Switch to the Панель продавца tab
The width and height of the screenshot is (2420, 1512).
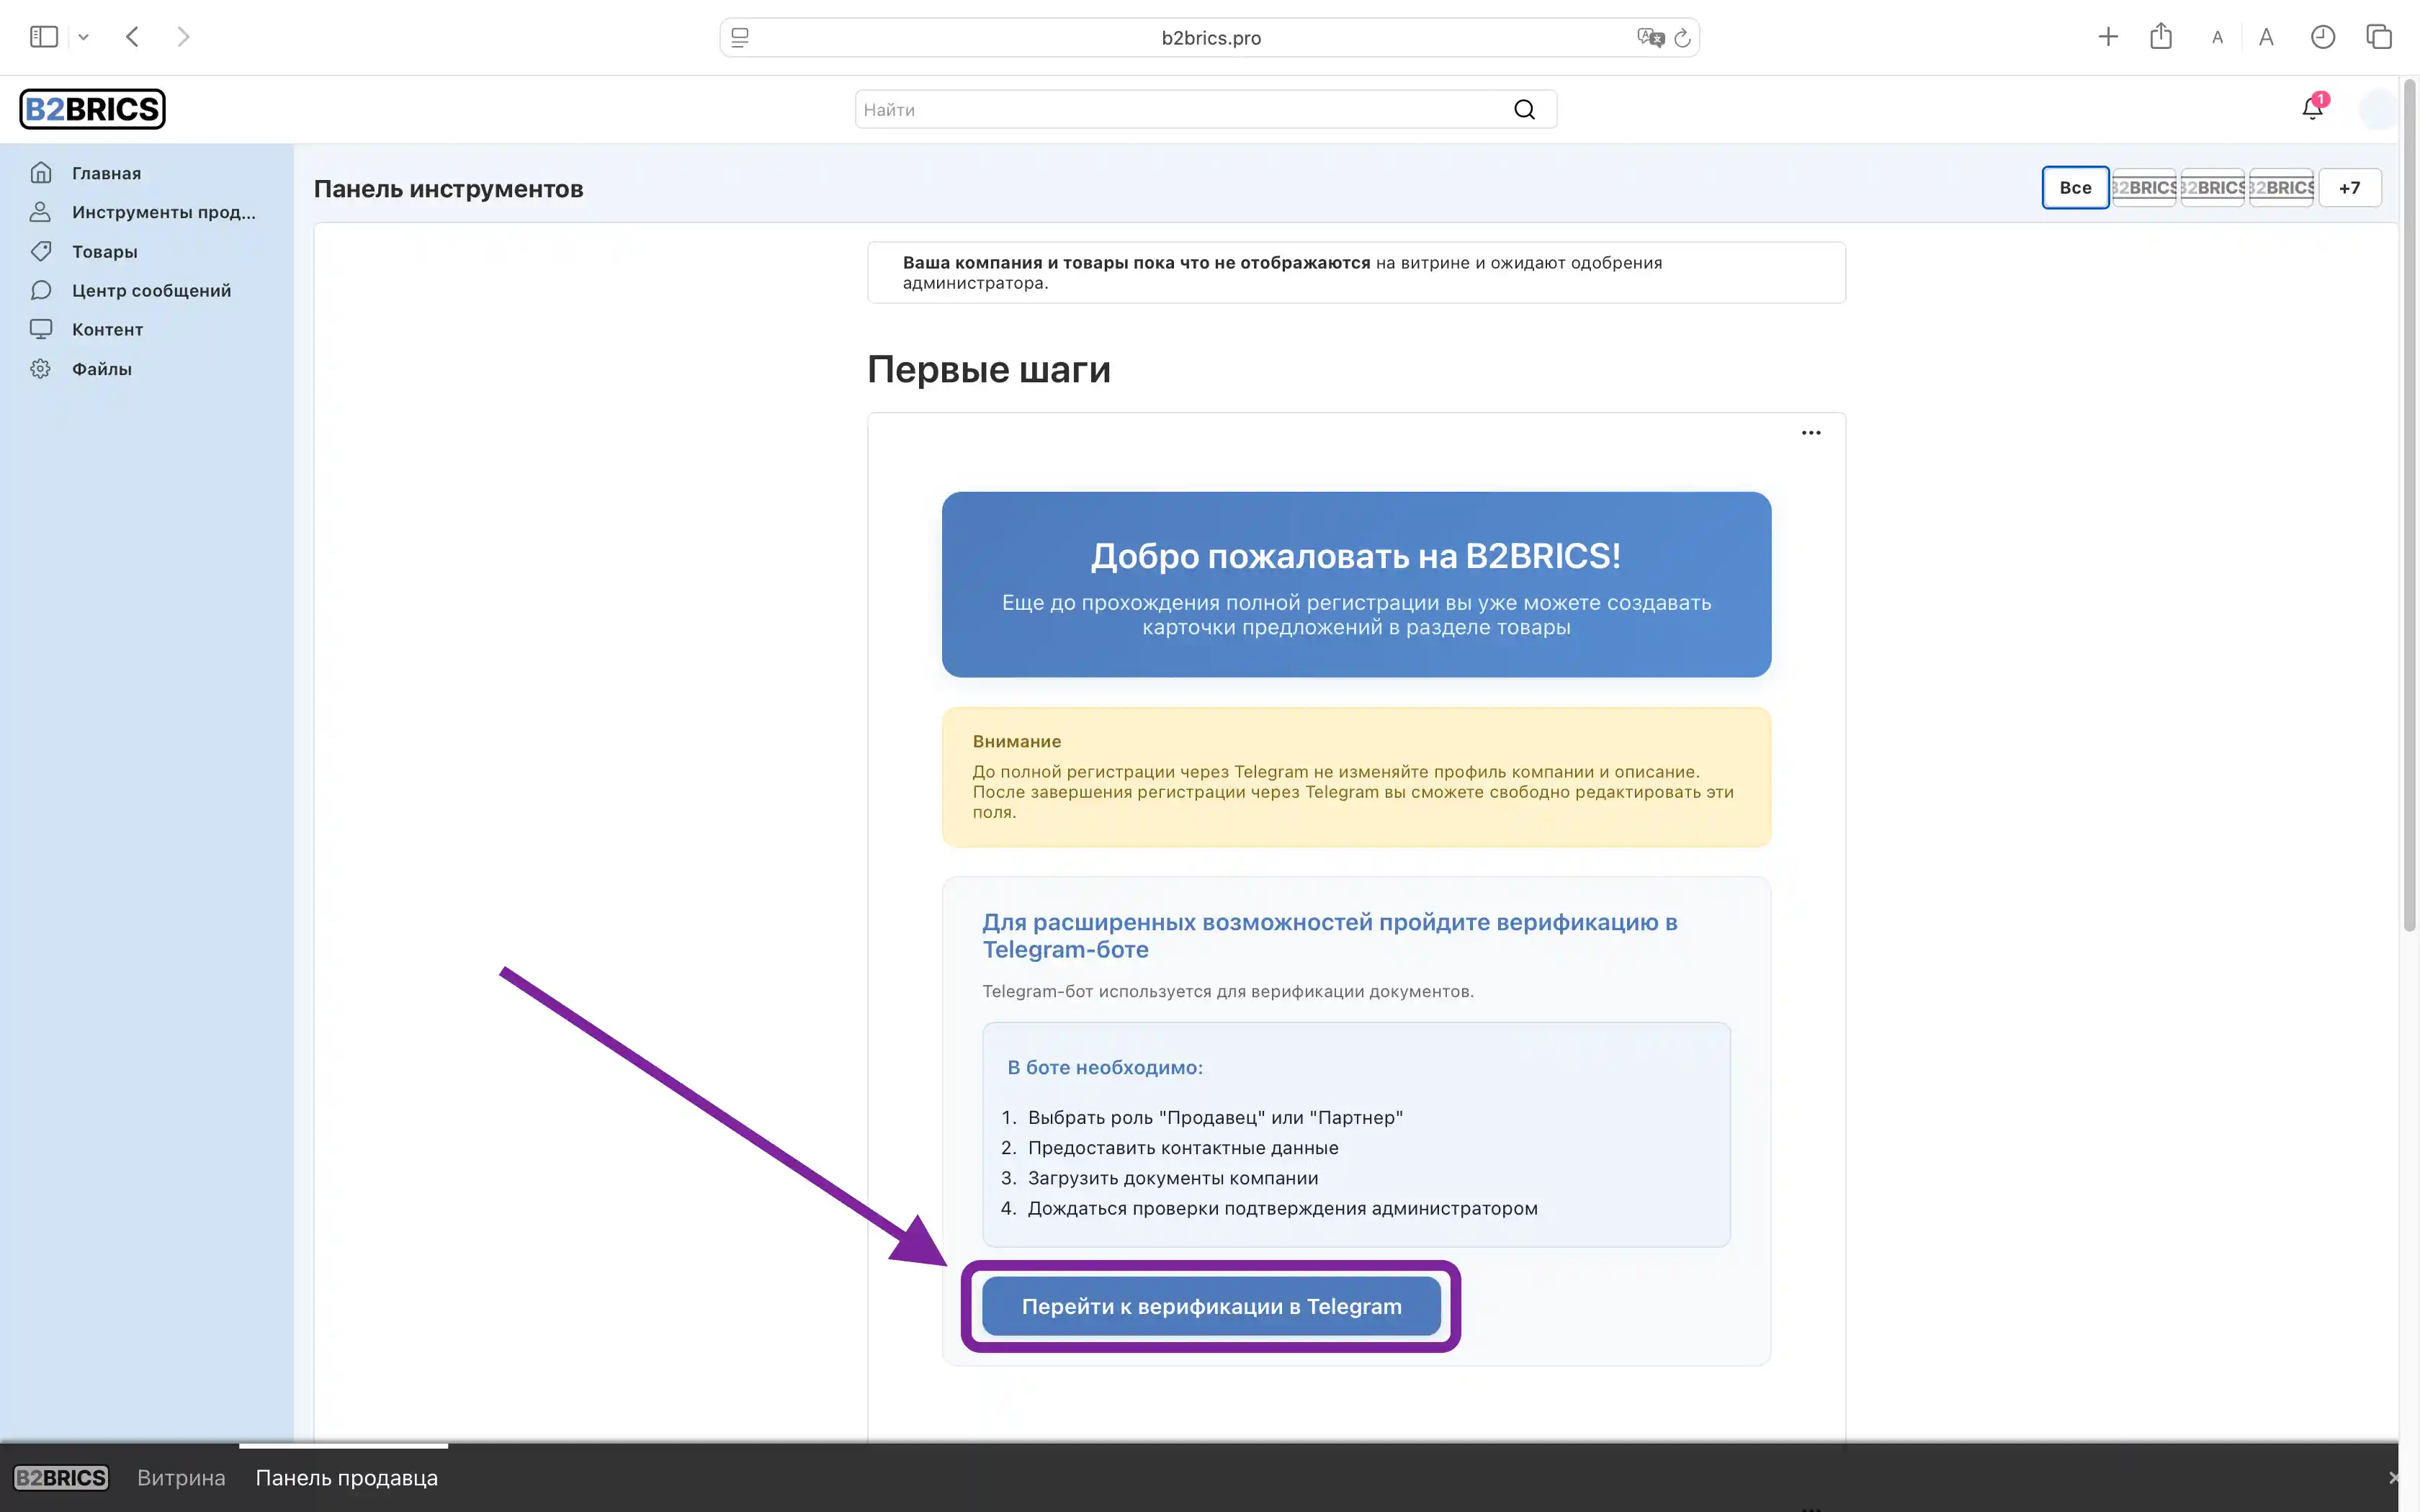tap(346, 1477)
